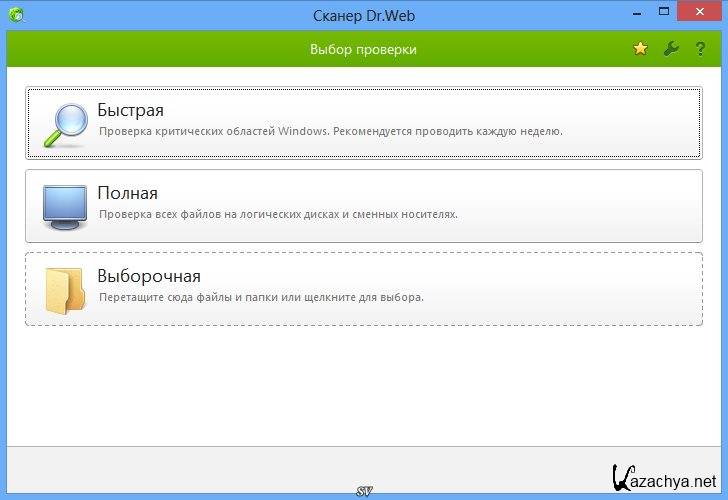Open help with the question mark icon
This screenshot has height=500, width=728.
pos(701,49)
